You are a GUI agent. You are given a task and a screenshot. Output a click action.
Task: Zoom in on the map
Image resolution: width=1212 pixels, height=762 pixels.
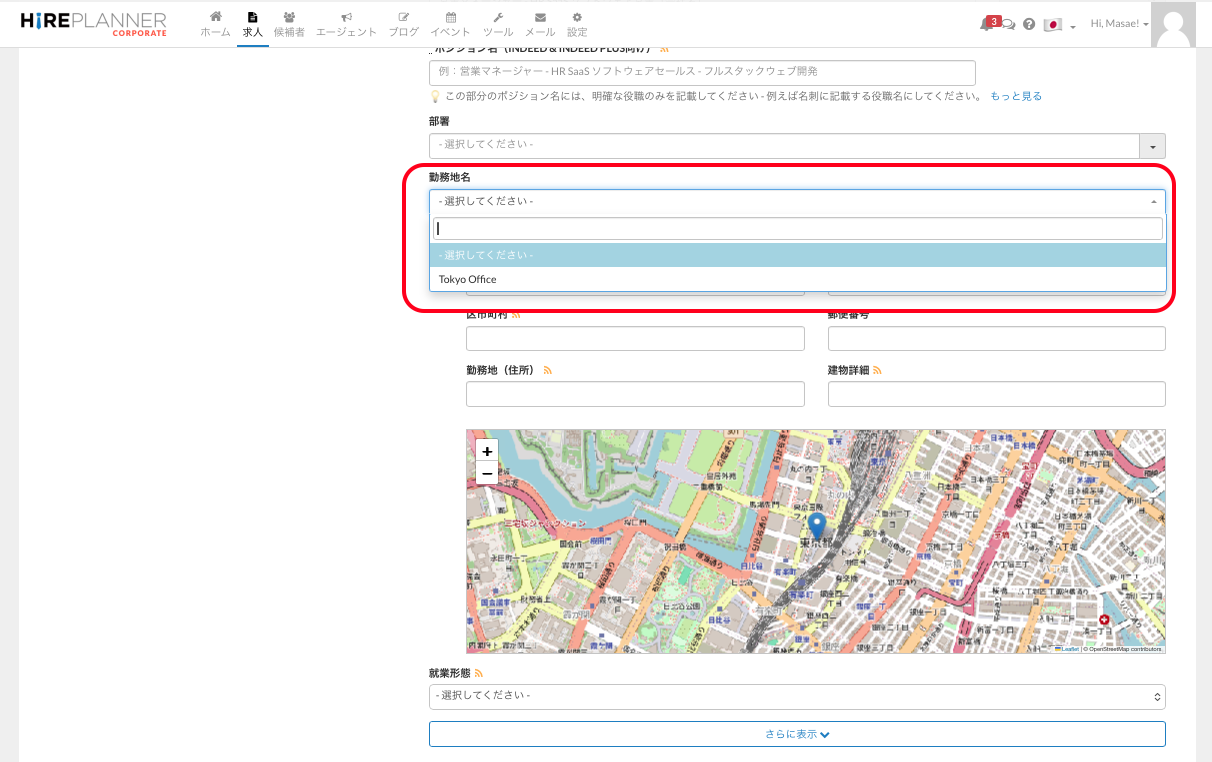point(487,451)
